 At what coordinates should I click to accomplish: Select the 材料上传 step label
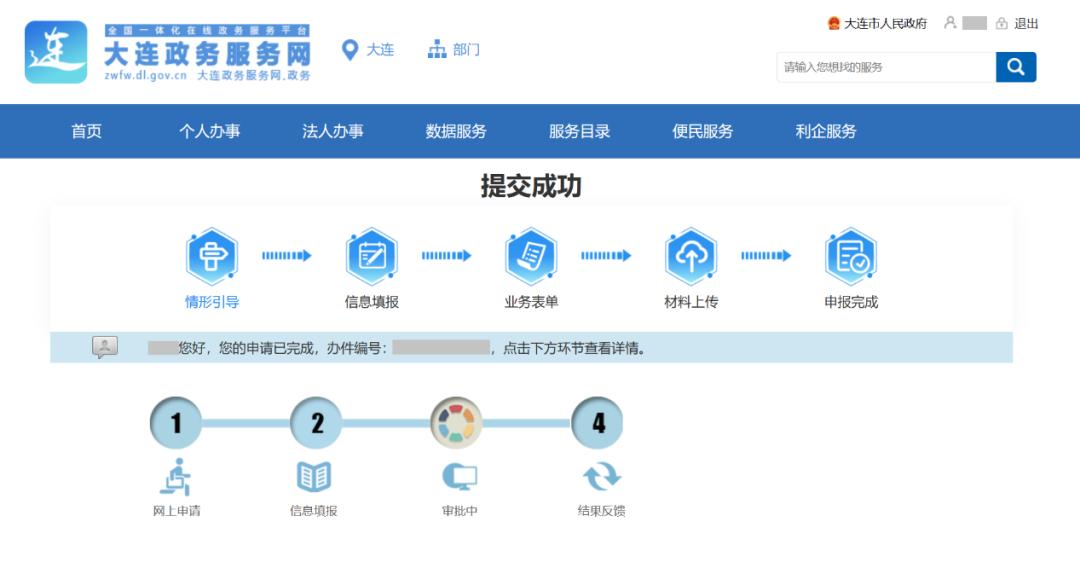pyautogui.click(x=691, y=302)
